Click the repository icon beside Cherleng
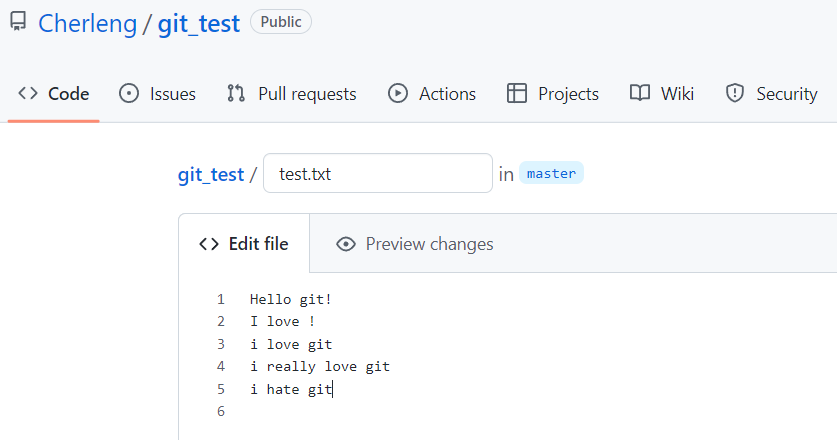Image resolution: width=837 pixels, height=440 pixels. pyautogui.click(x=18, y=22)
